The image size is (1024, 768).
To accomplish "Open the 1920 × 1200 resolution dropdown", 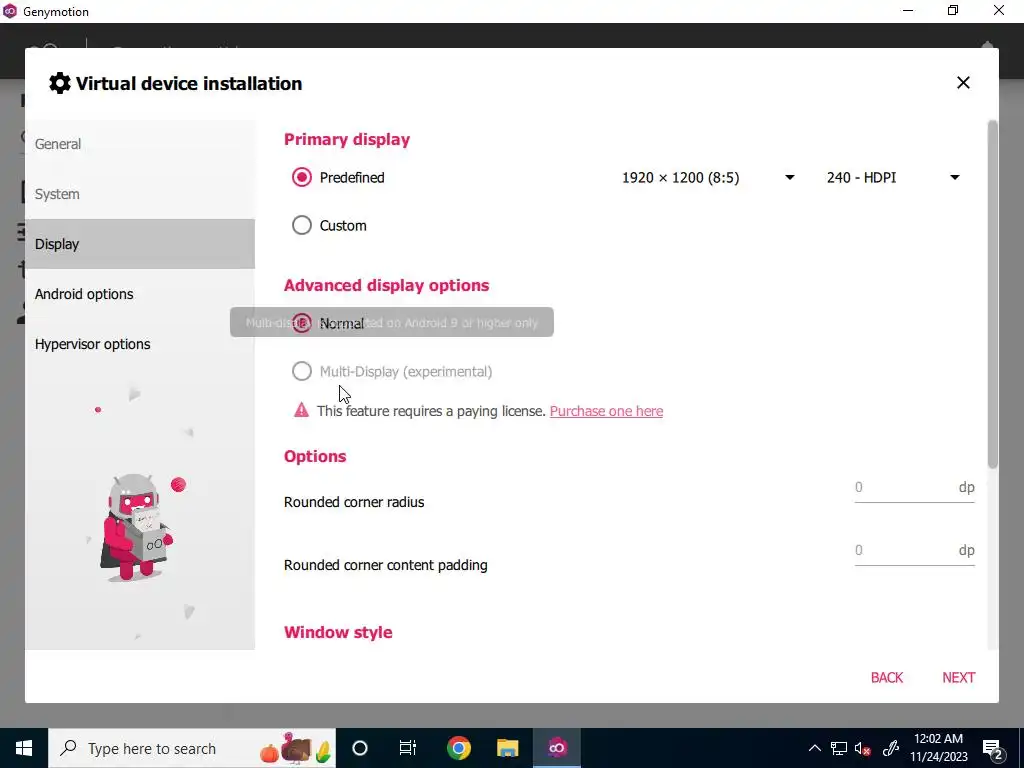I will 708,178.
